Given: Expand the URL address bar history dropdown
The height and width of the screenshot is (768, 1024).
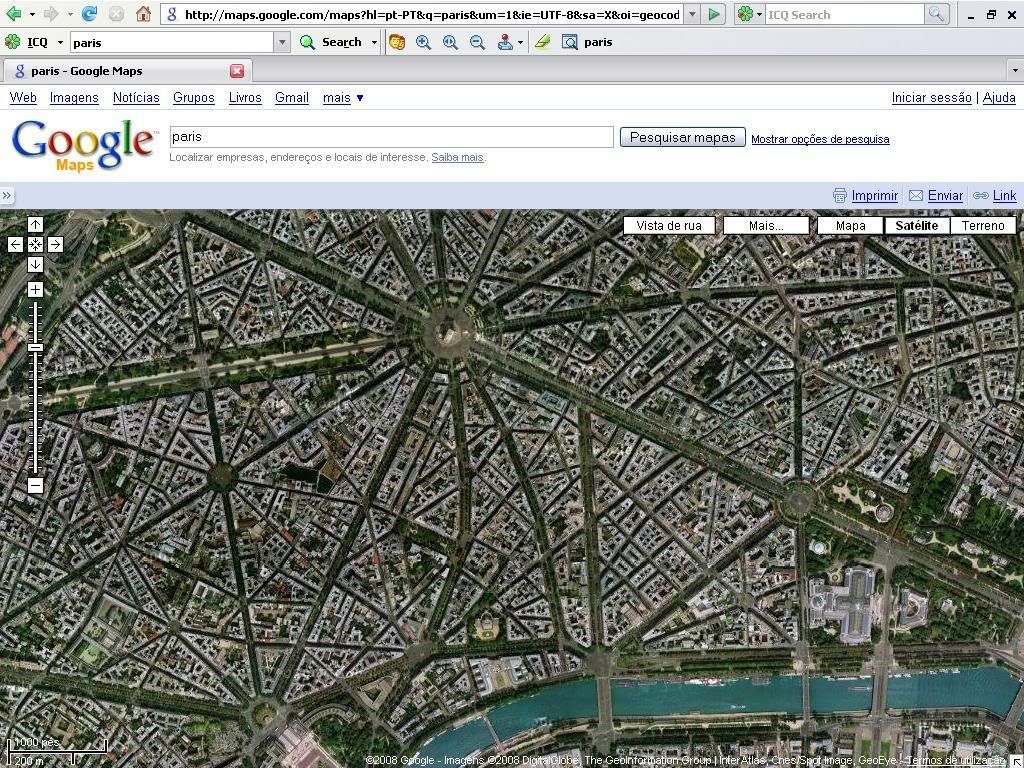Looking at the screenshot, I should (692, 15).
